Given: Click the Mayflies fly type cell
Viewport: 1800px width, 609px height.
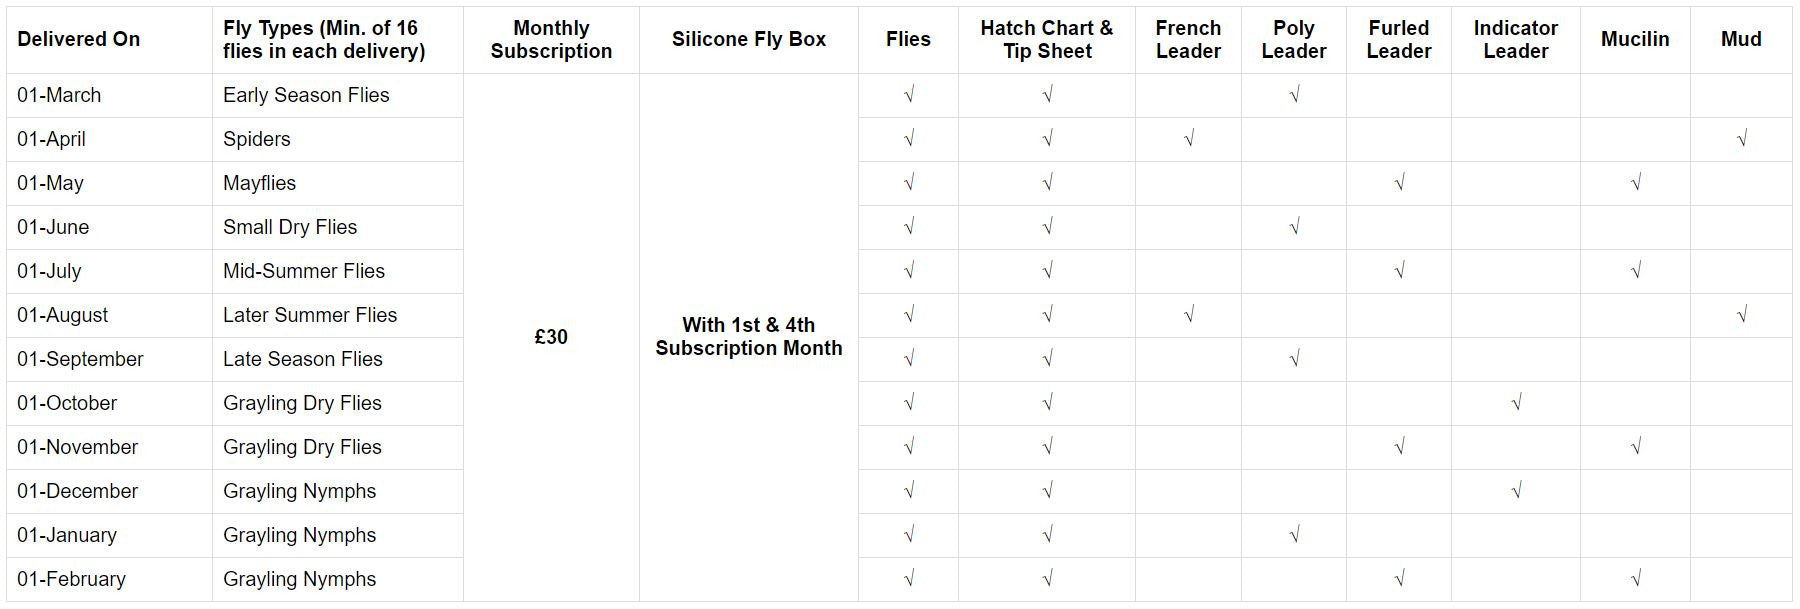Looking at the screenshot, I should [x=260, y=183].
